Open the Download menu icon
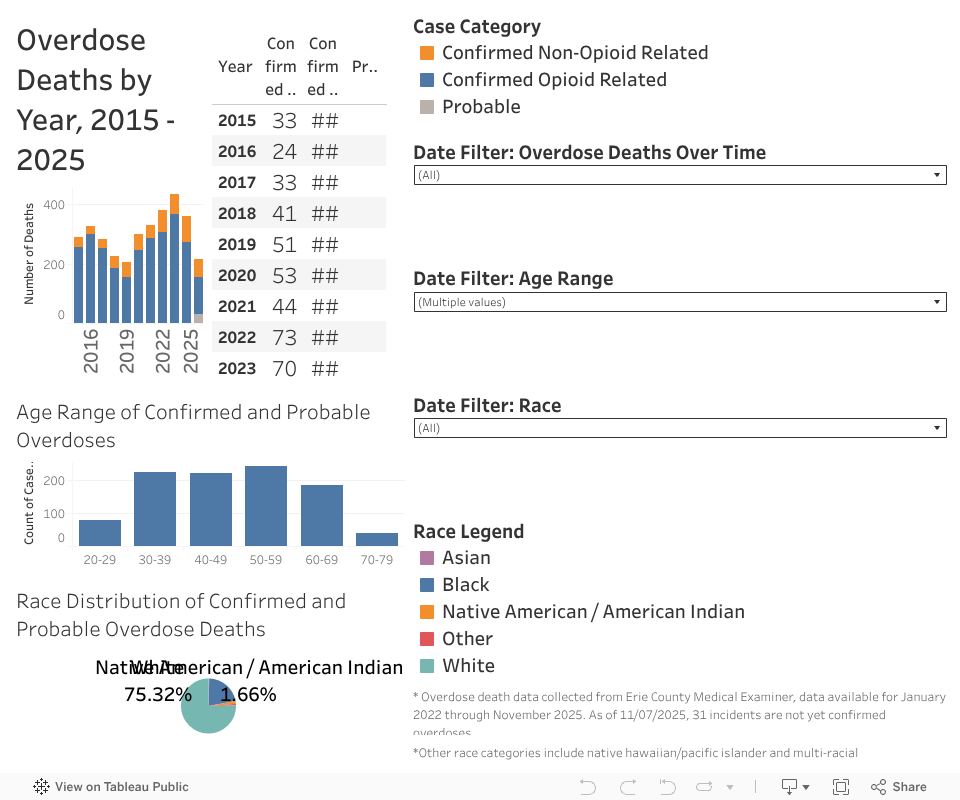Screen dimensions: 960x800 [x=790, y=787]
